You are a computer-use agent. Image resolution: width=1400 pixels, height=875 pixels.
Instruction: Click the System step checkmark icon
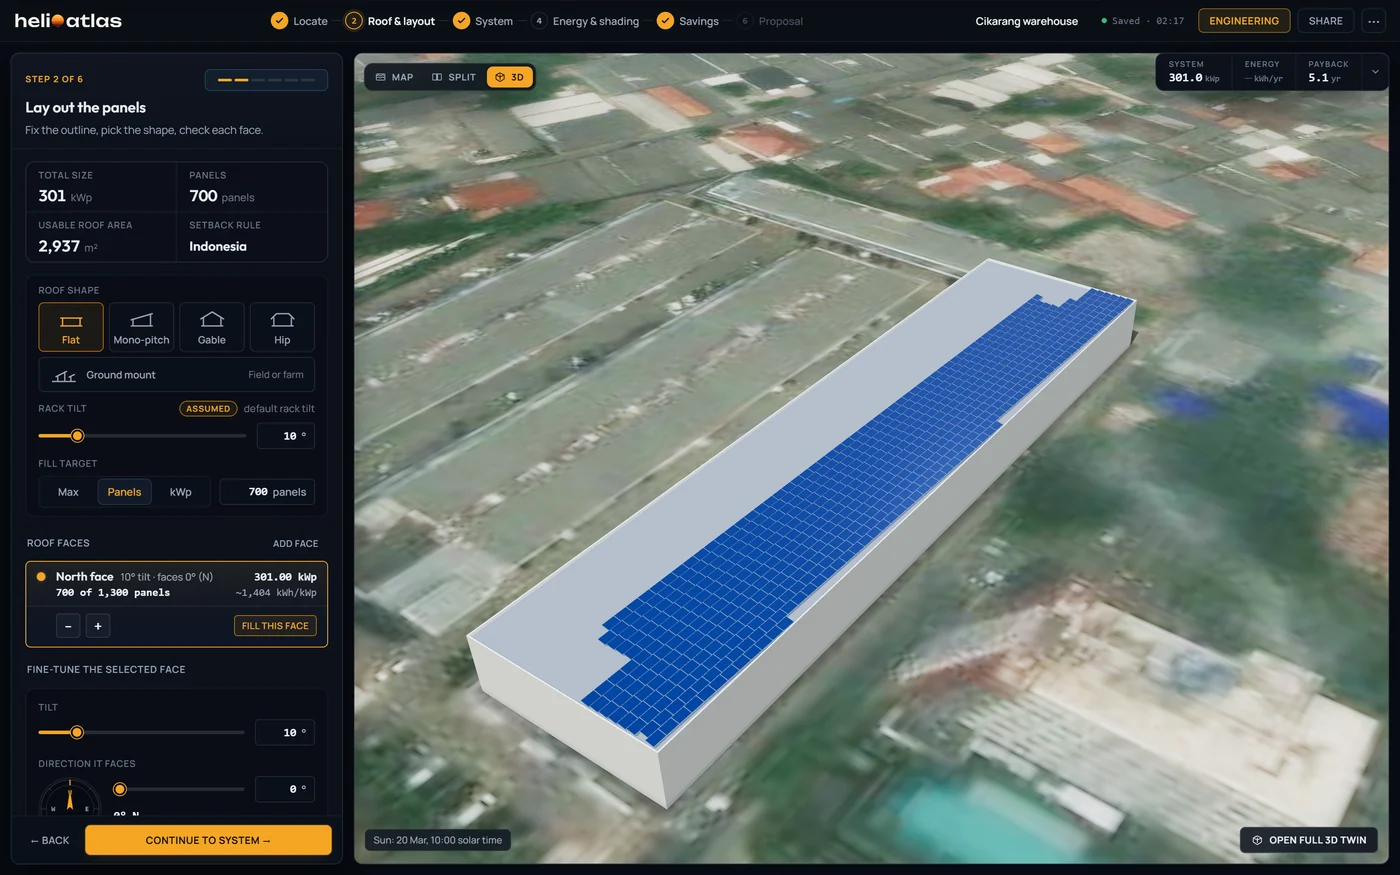[x=461, y=20]
